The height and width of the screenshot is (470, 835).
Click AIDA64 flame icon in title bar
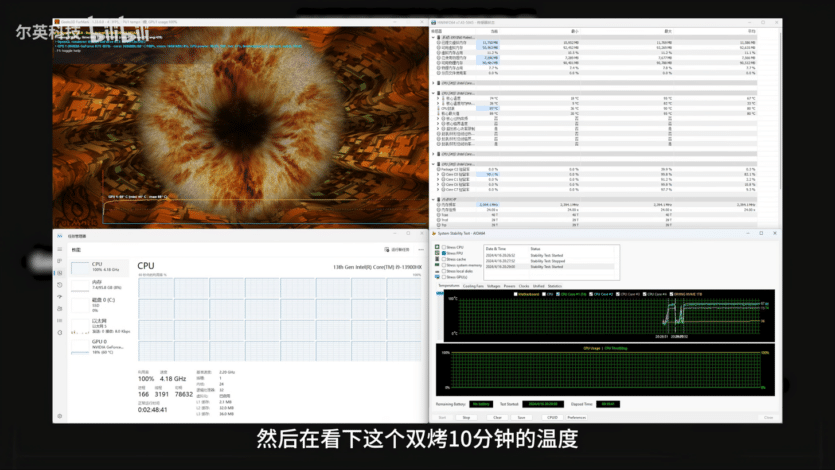[x=434, y=233]
